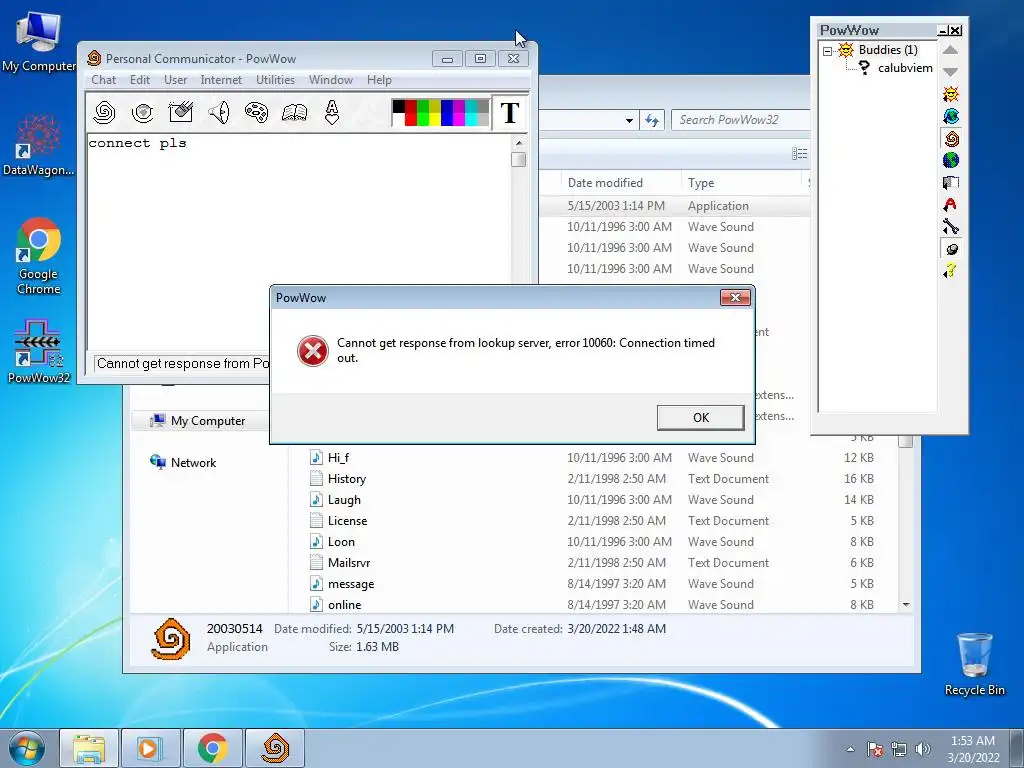Click OK in the PowWow error dialog

[x=701, y=417]
